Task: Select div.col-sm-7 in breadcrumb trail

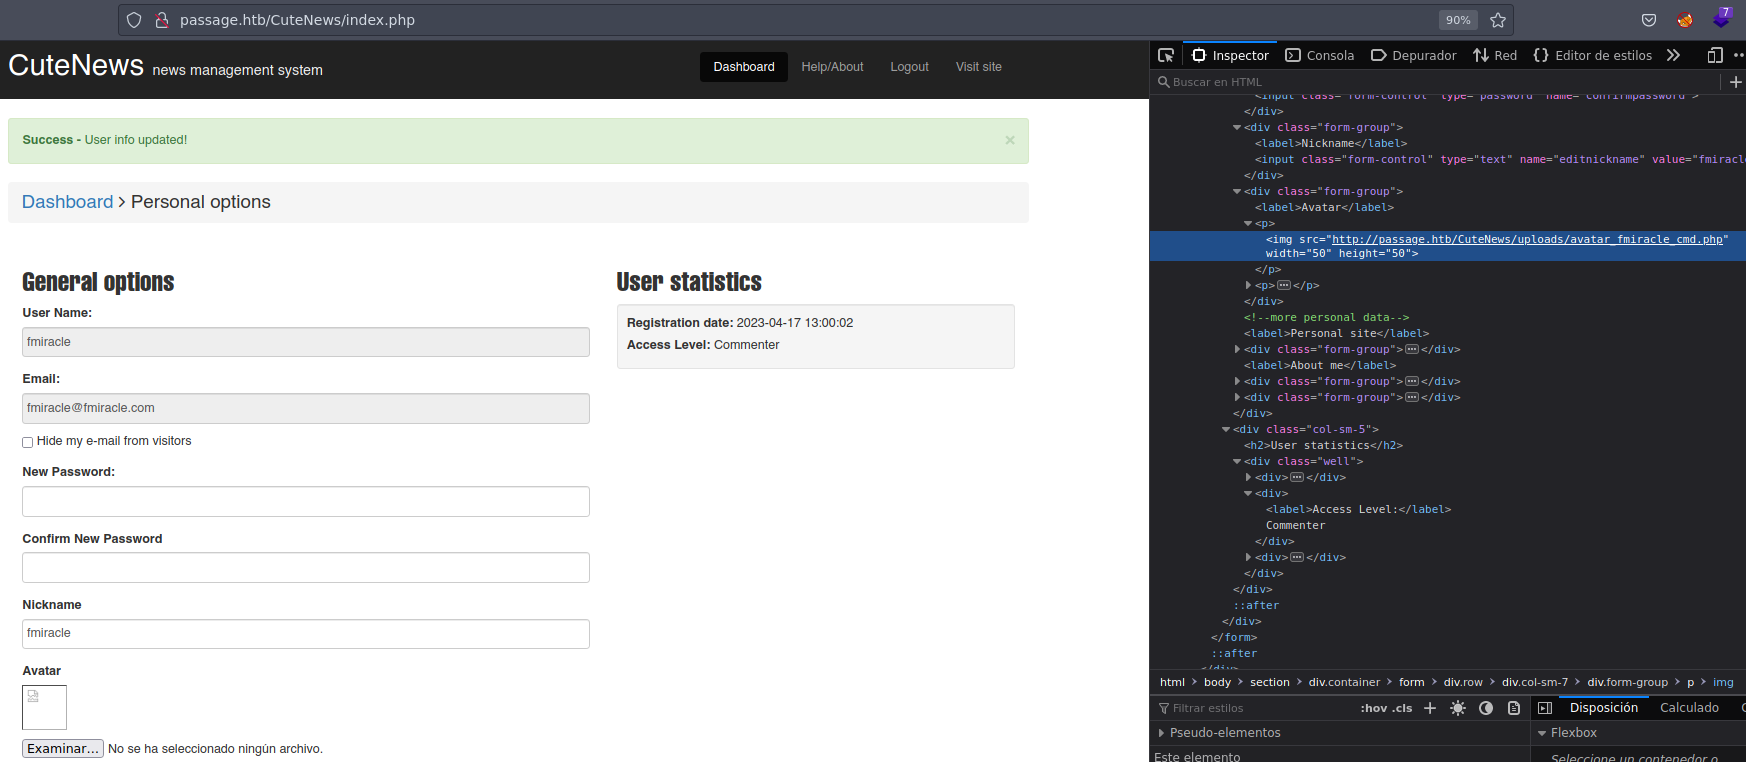Action: [x=1535, y=682]
